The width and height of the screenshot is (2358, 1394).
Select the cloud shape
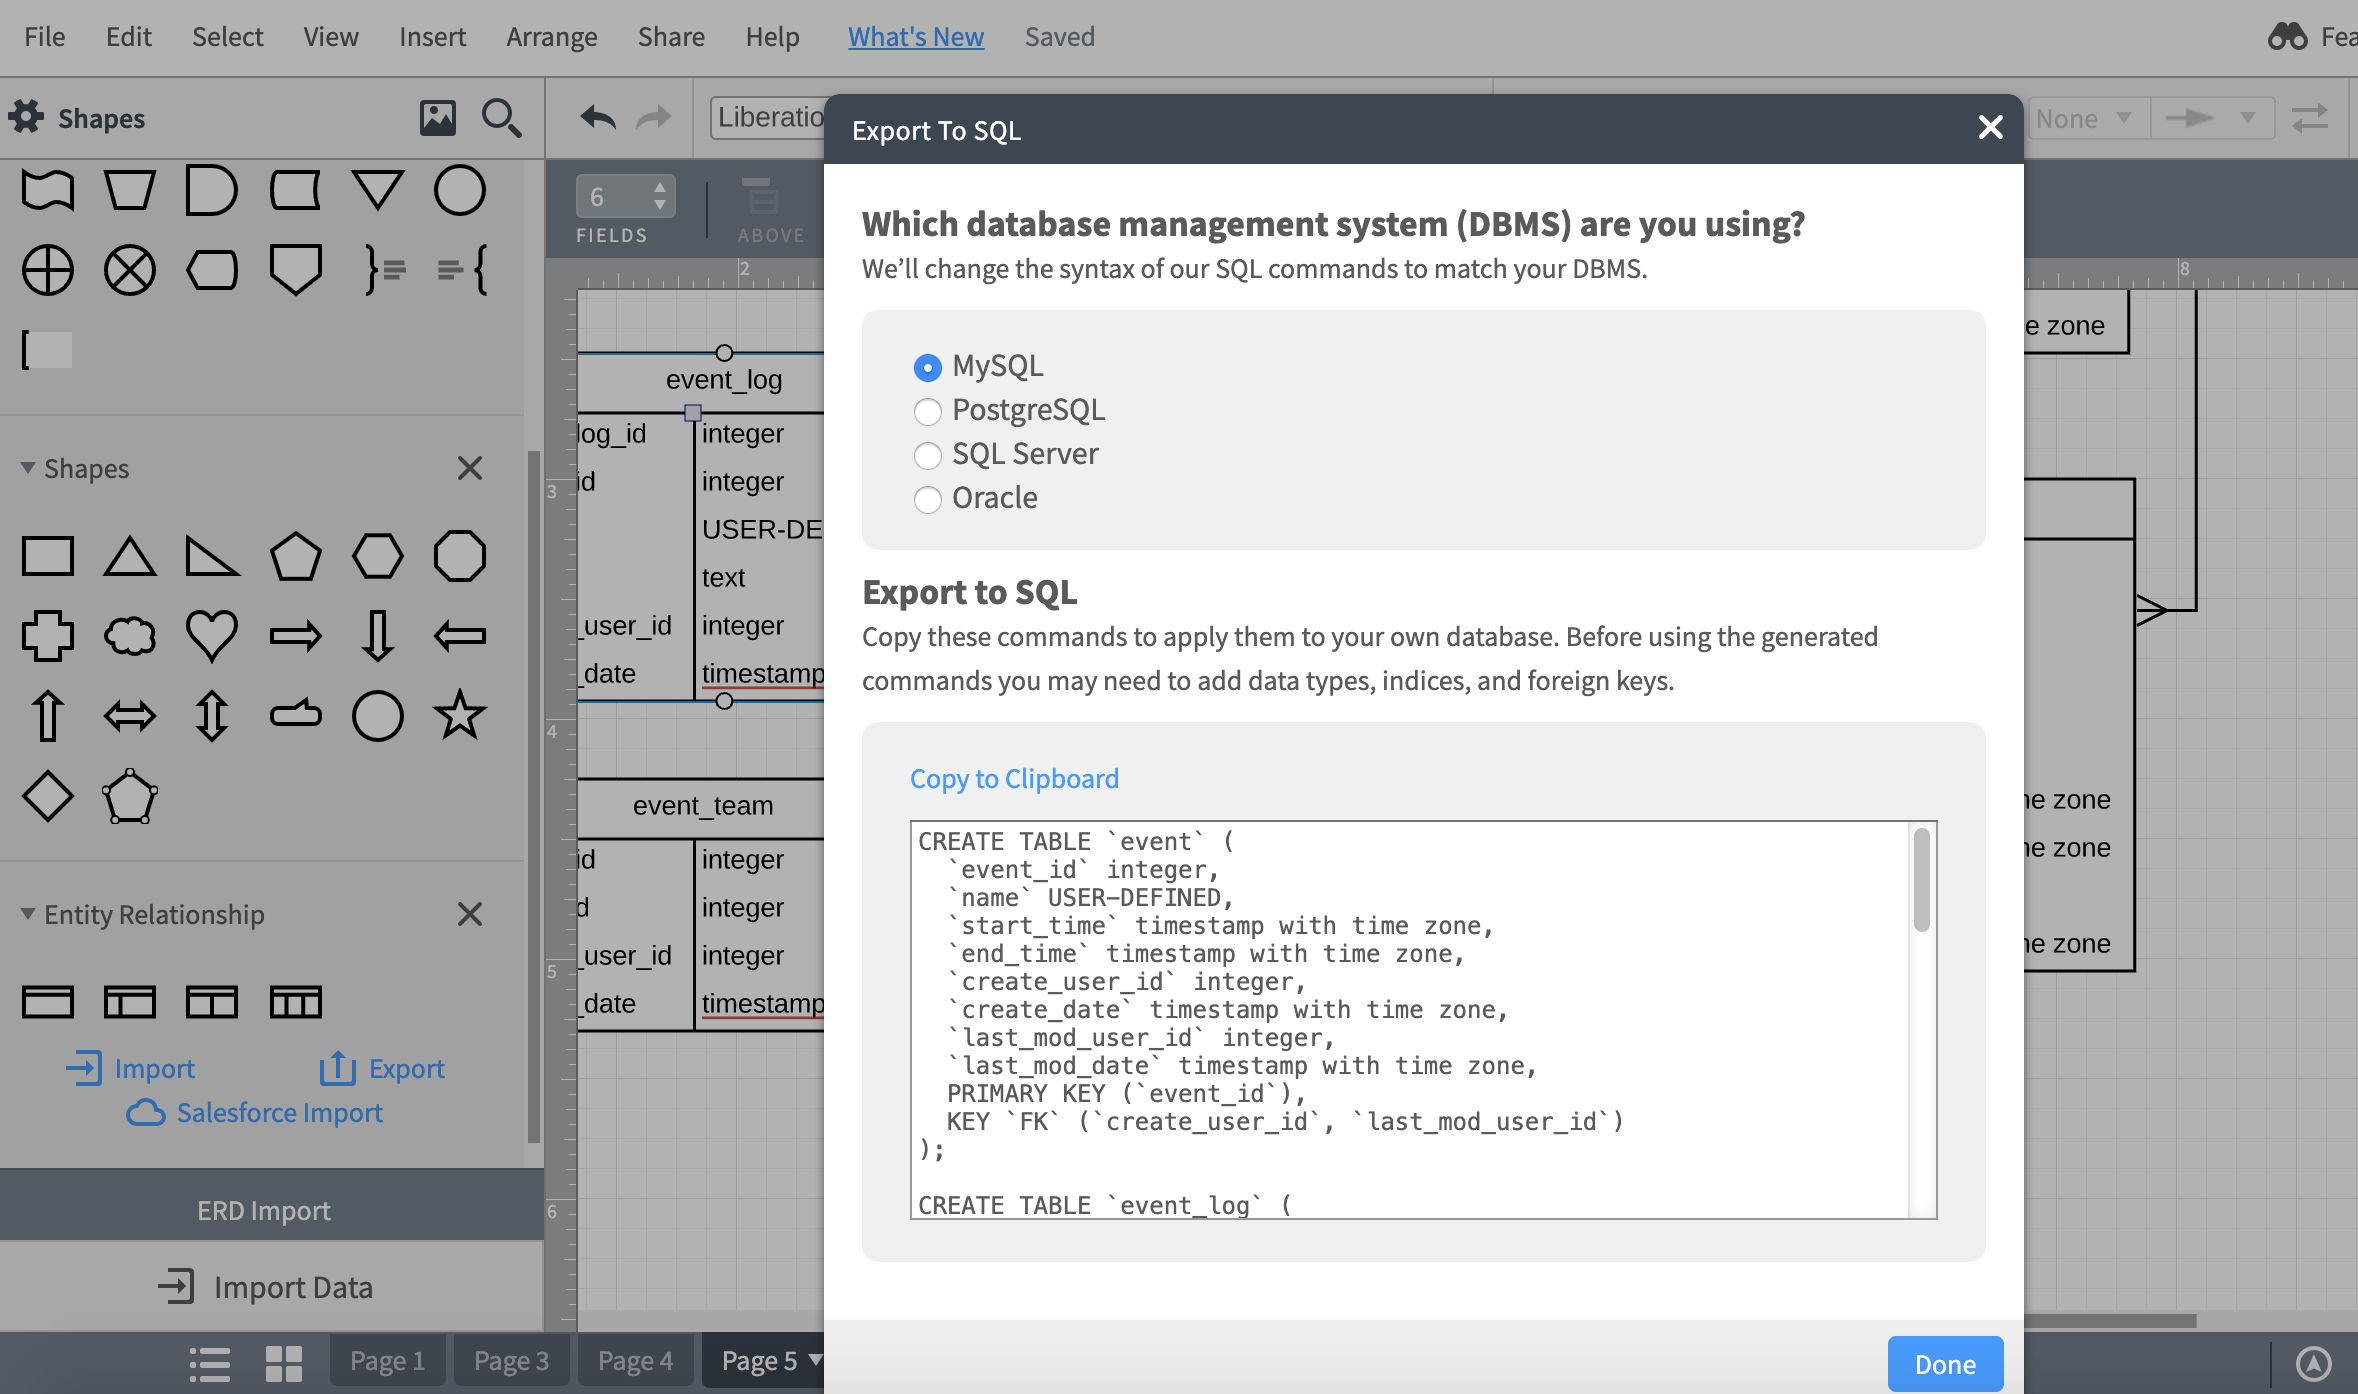click(130, 634)
